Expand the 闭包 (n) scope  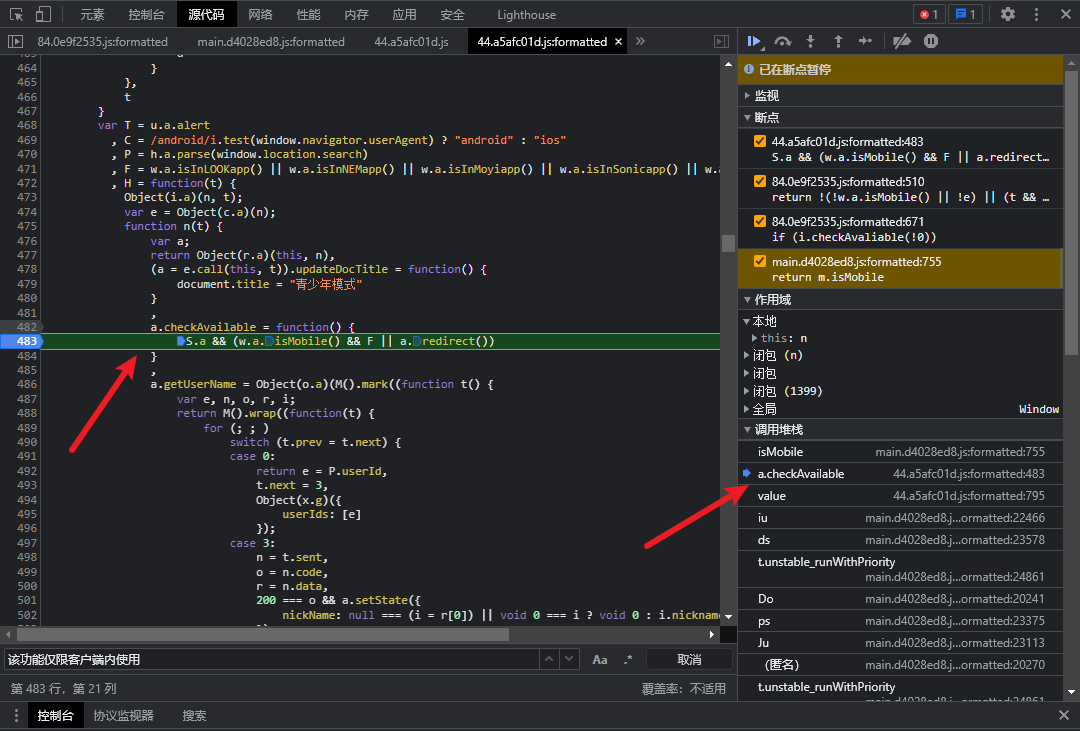747,356
